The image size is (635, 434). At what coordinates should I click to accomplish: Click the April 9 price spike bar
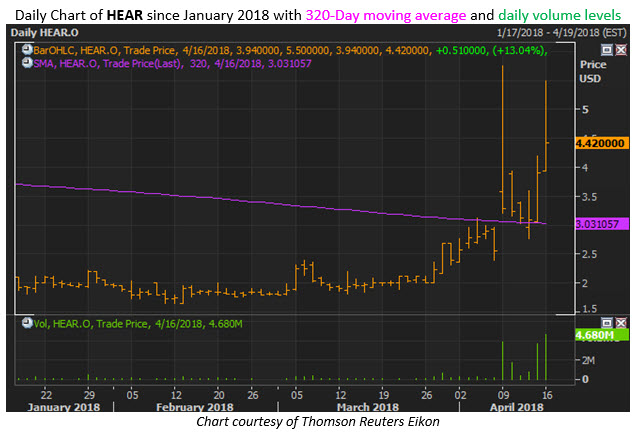click(503, 140)
